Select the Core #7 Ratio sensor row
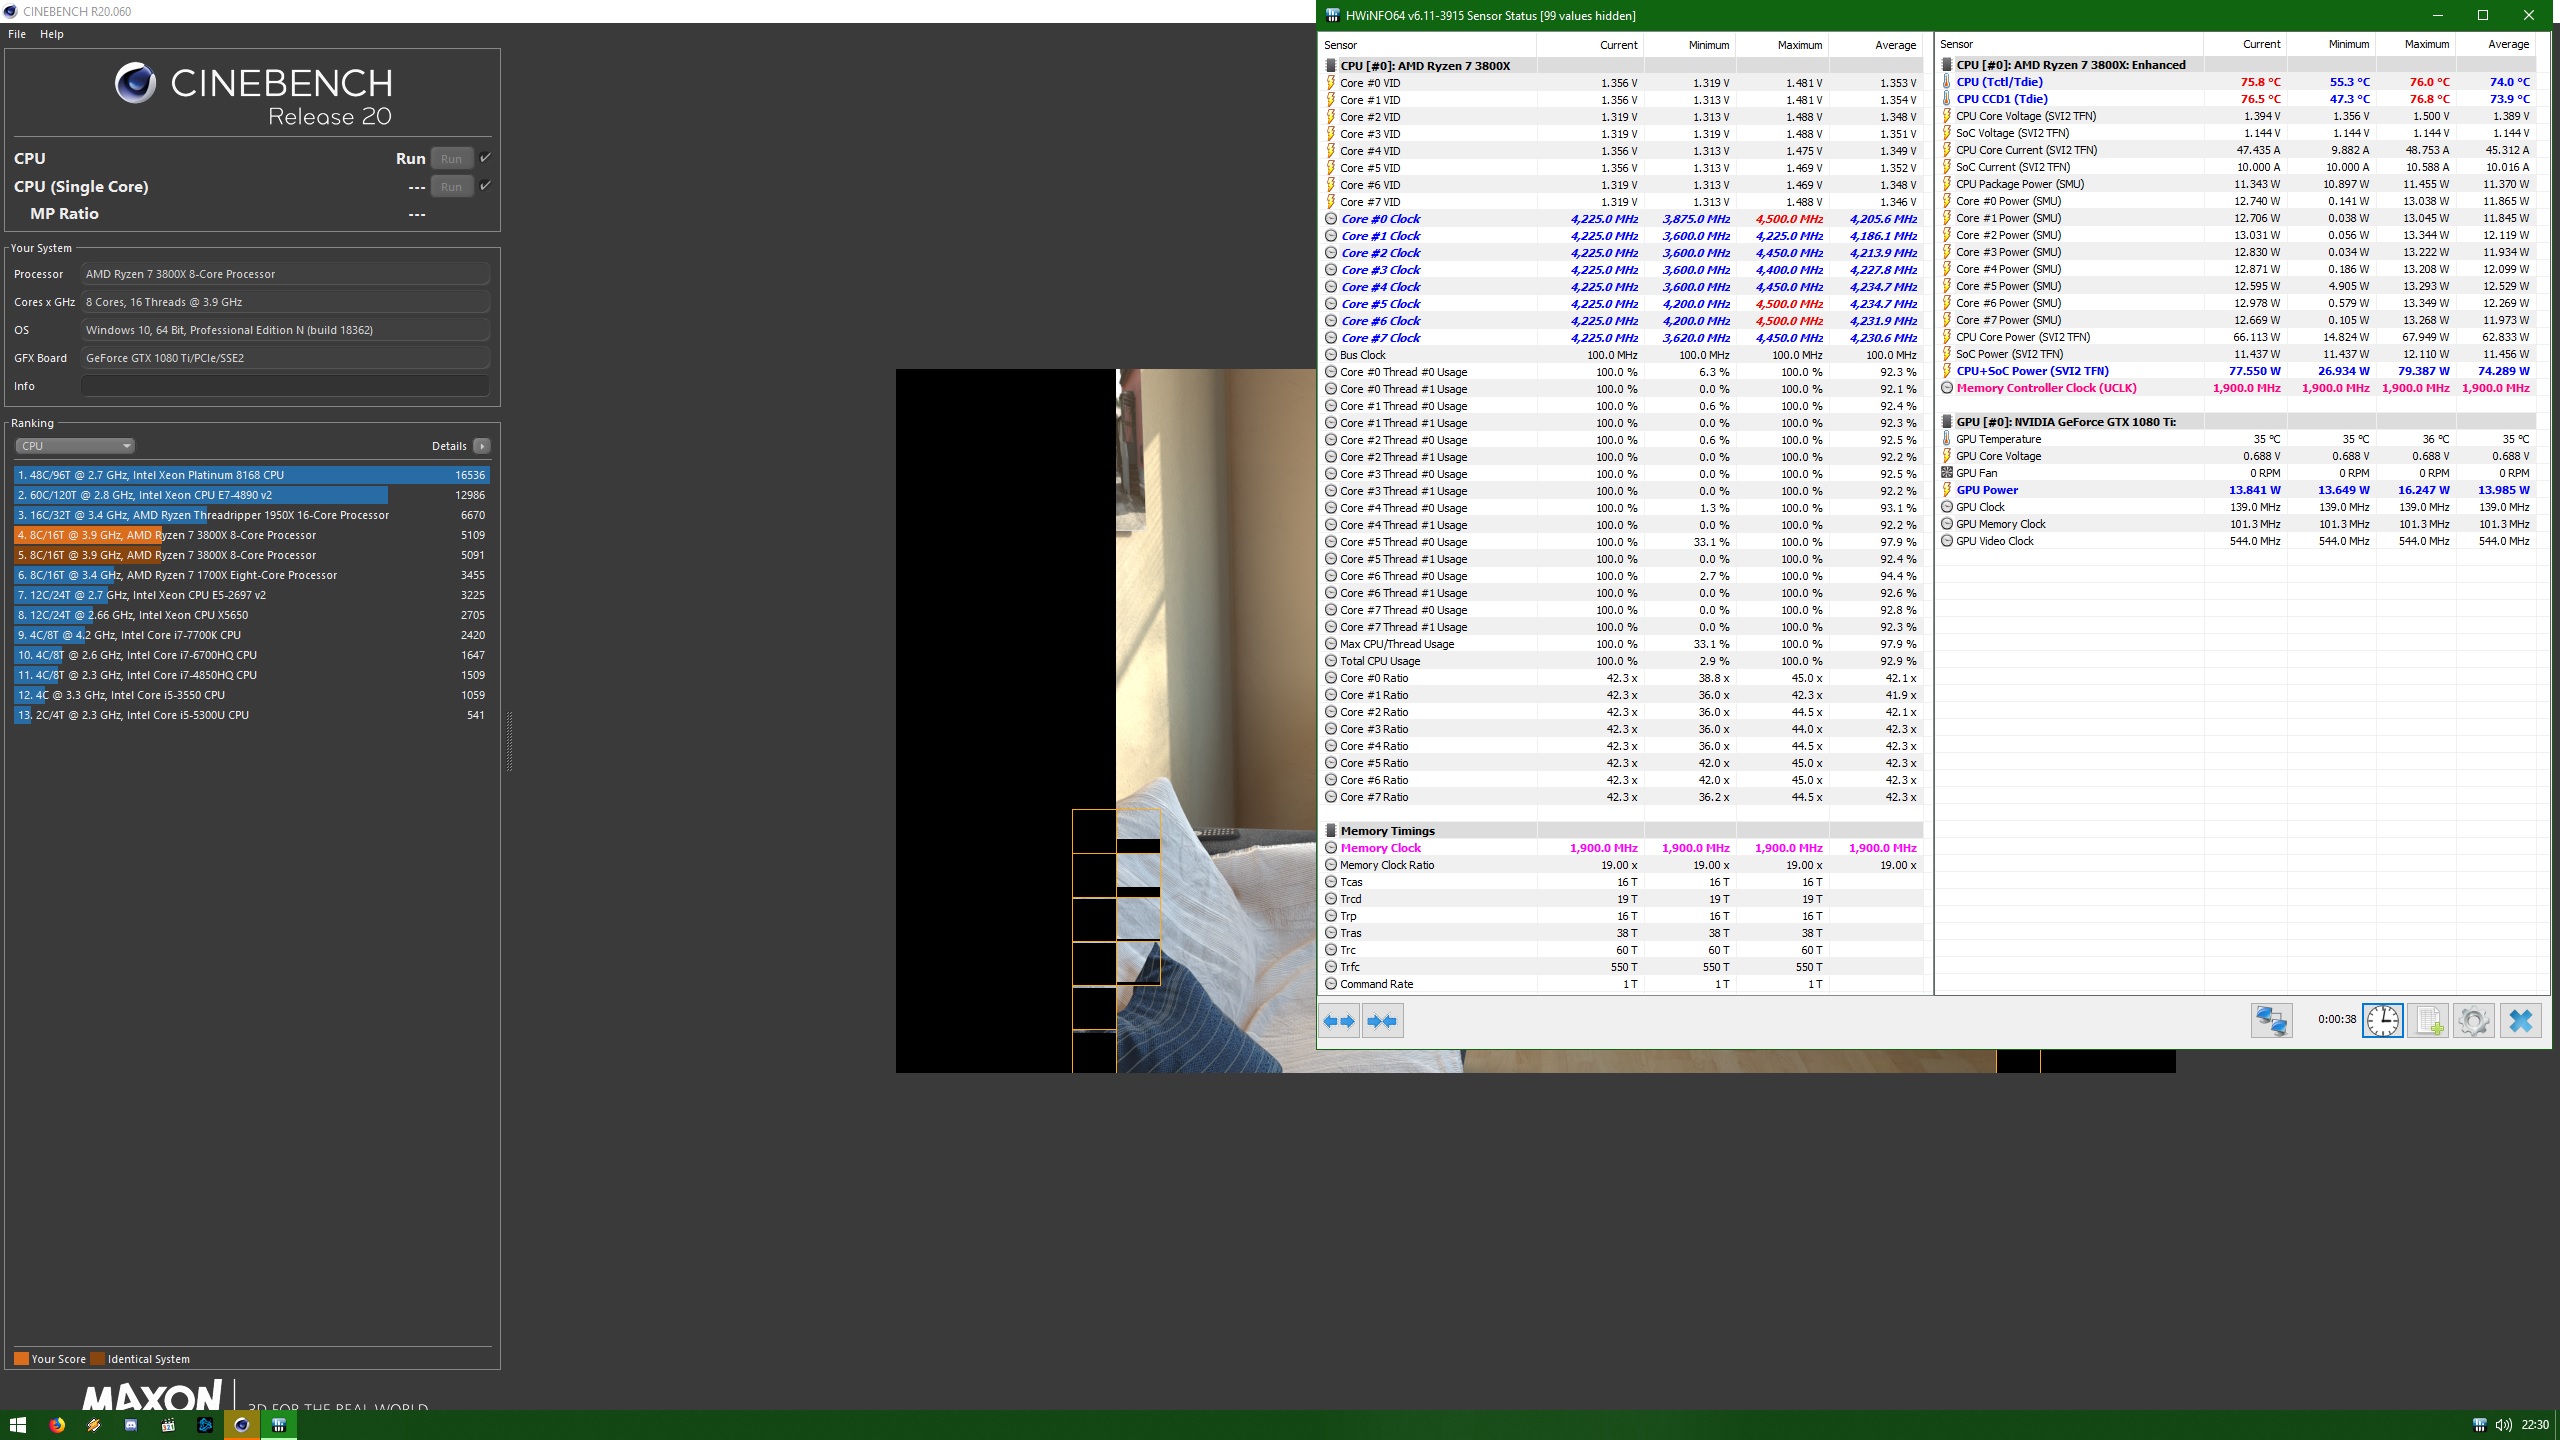 point(1621,797)
